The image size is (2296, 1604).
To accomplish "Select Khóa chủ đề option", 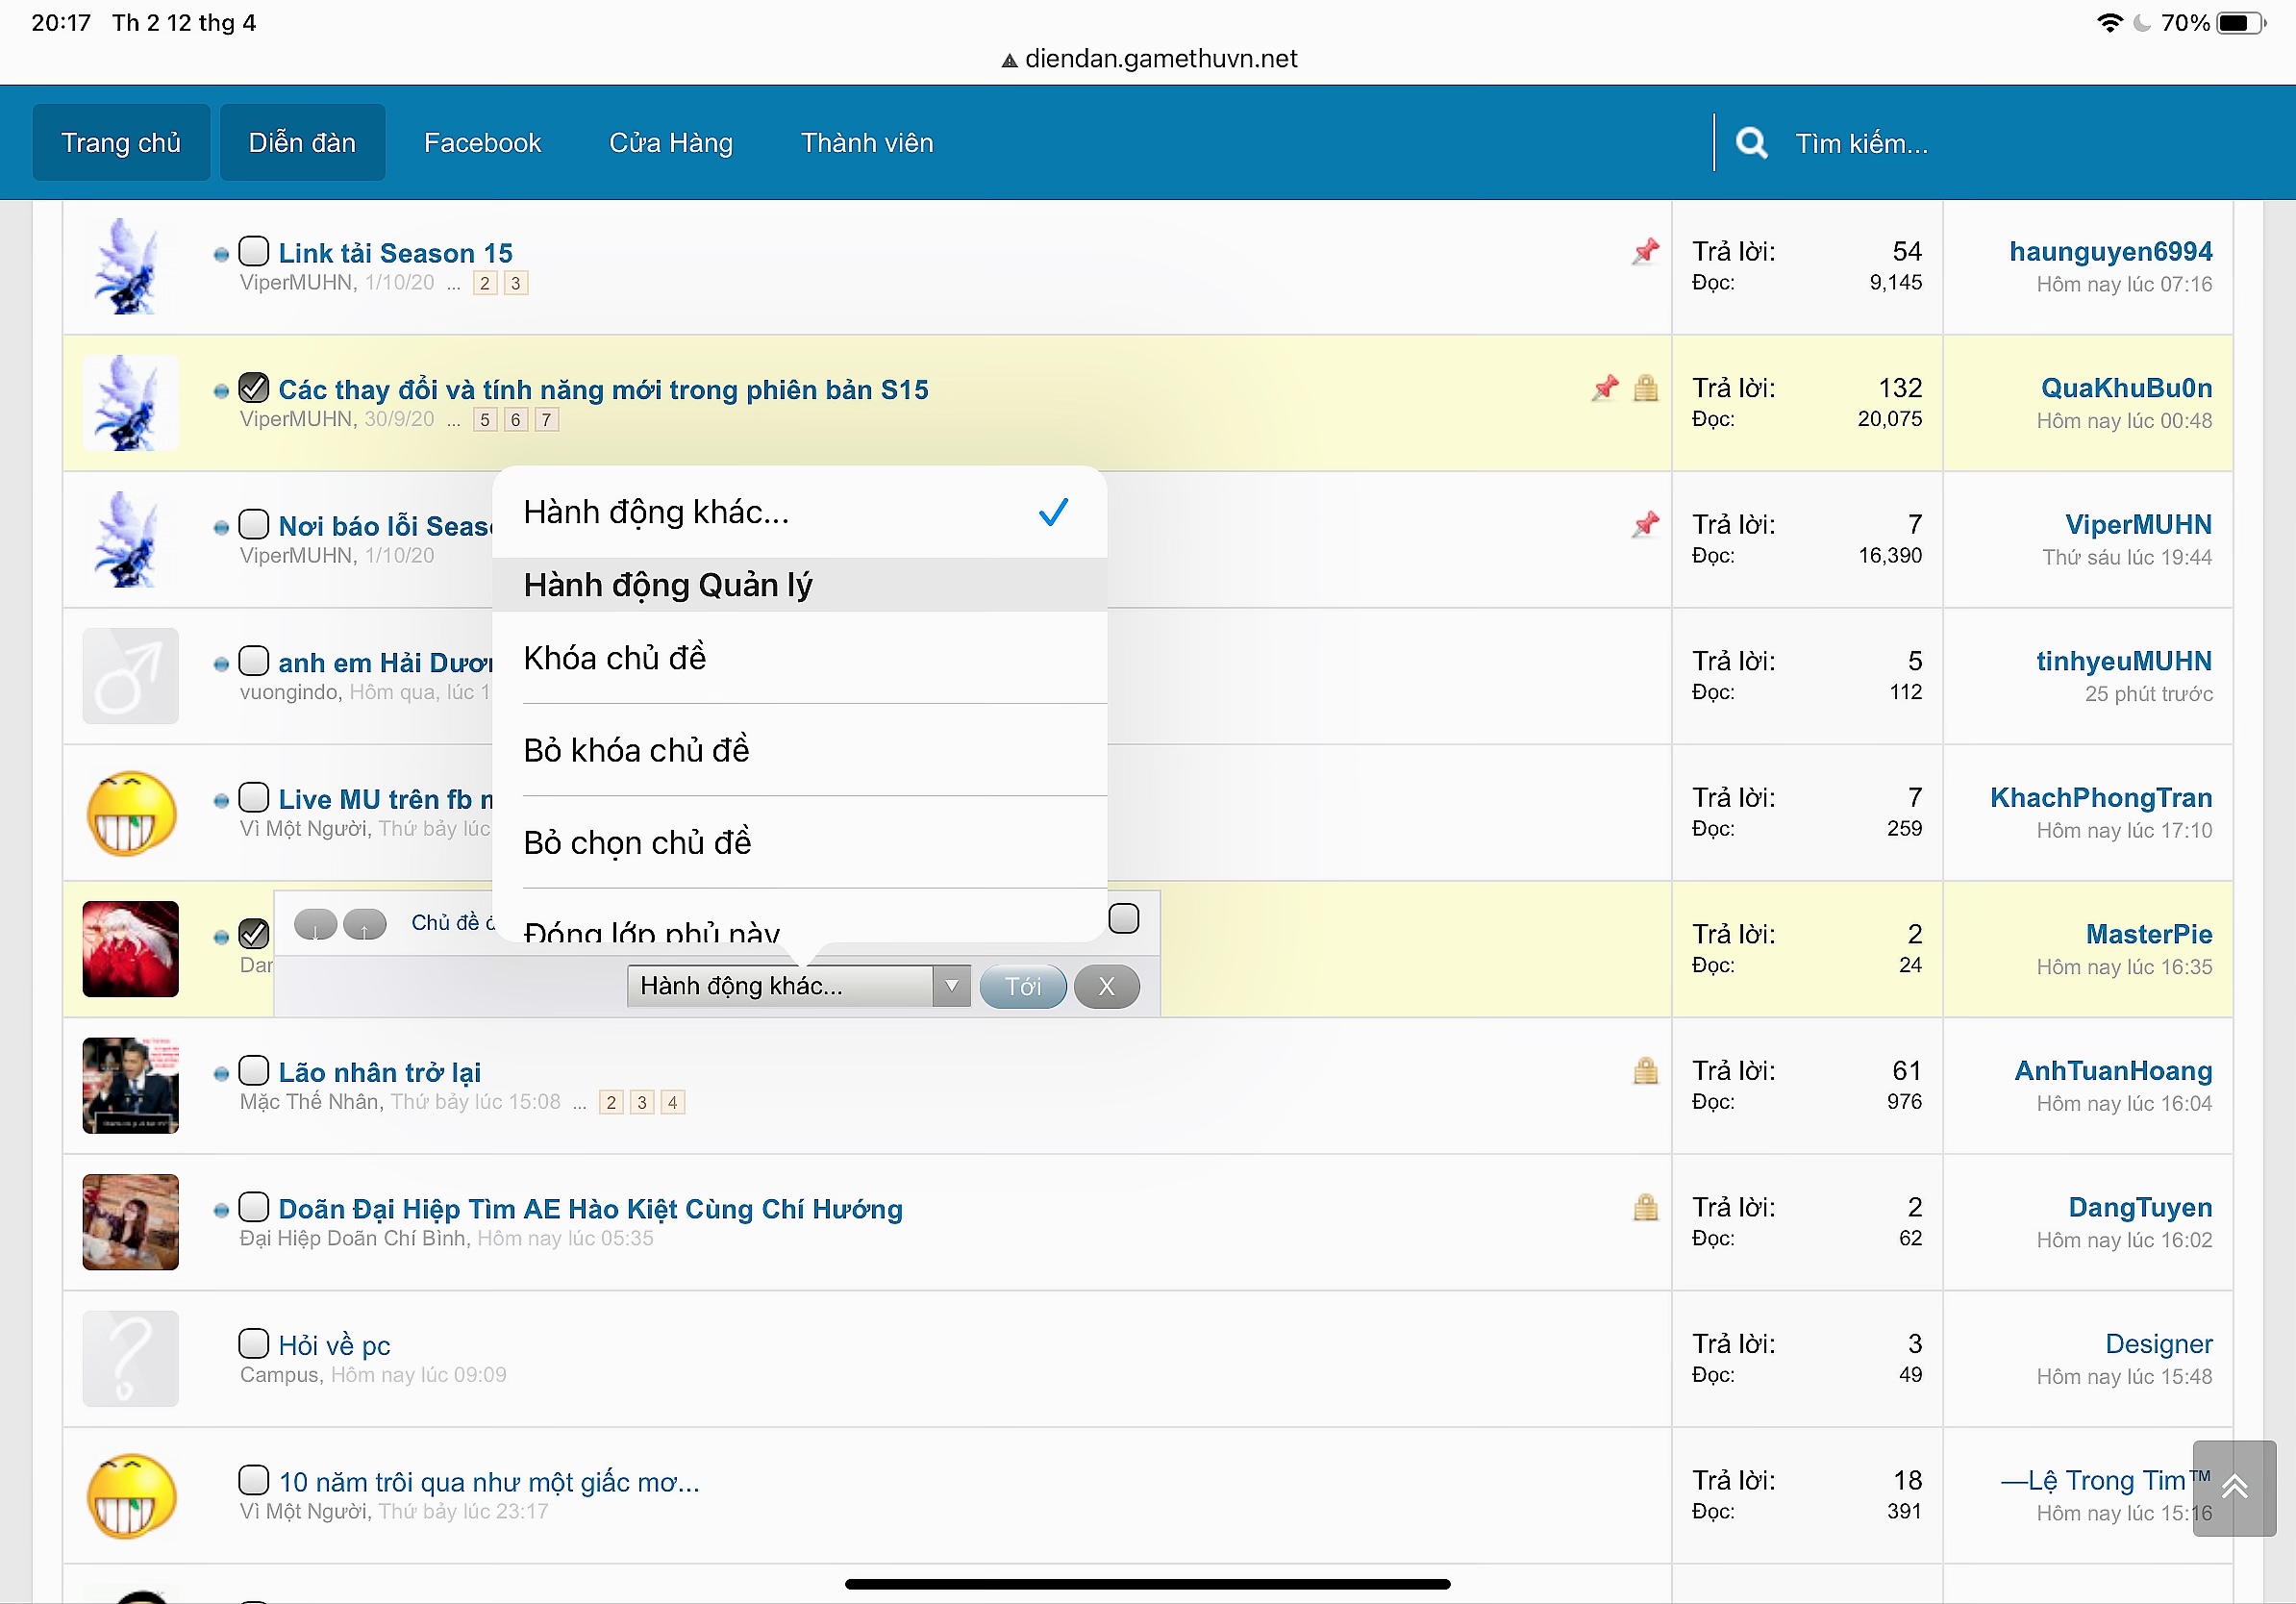I will (615, 658).
